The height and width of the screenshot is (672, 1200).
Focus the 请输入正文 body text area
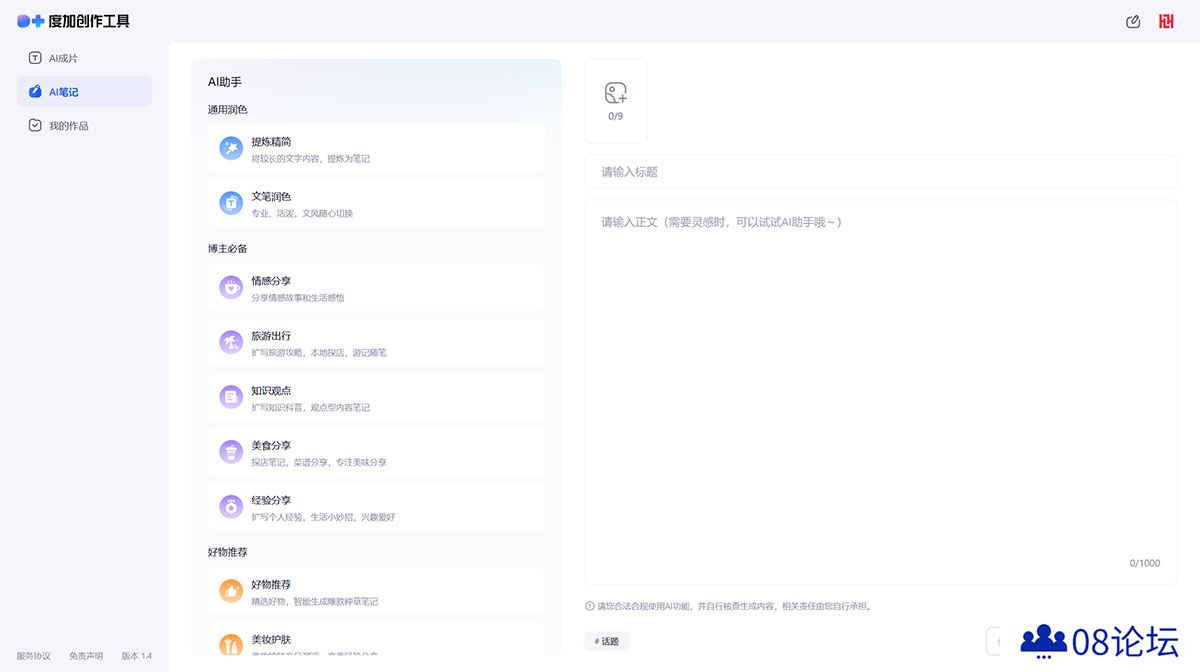pyautogui.click(x=881, y=392)
